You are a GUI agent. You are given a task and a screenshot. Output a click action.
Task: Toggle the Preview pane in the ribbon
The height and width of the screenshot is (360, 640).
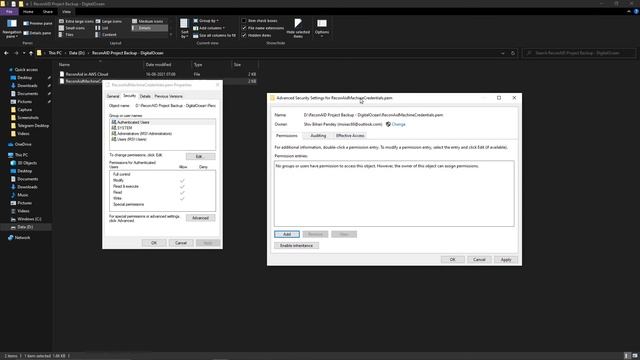[x=38, y=23]
